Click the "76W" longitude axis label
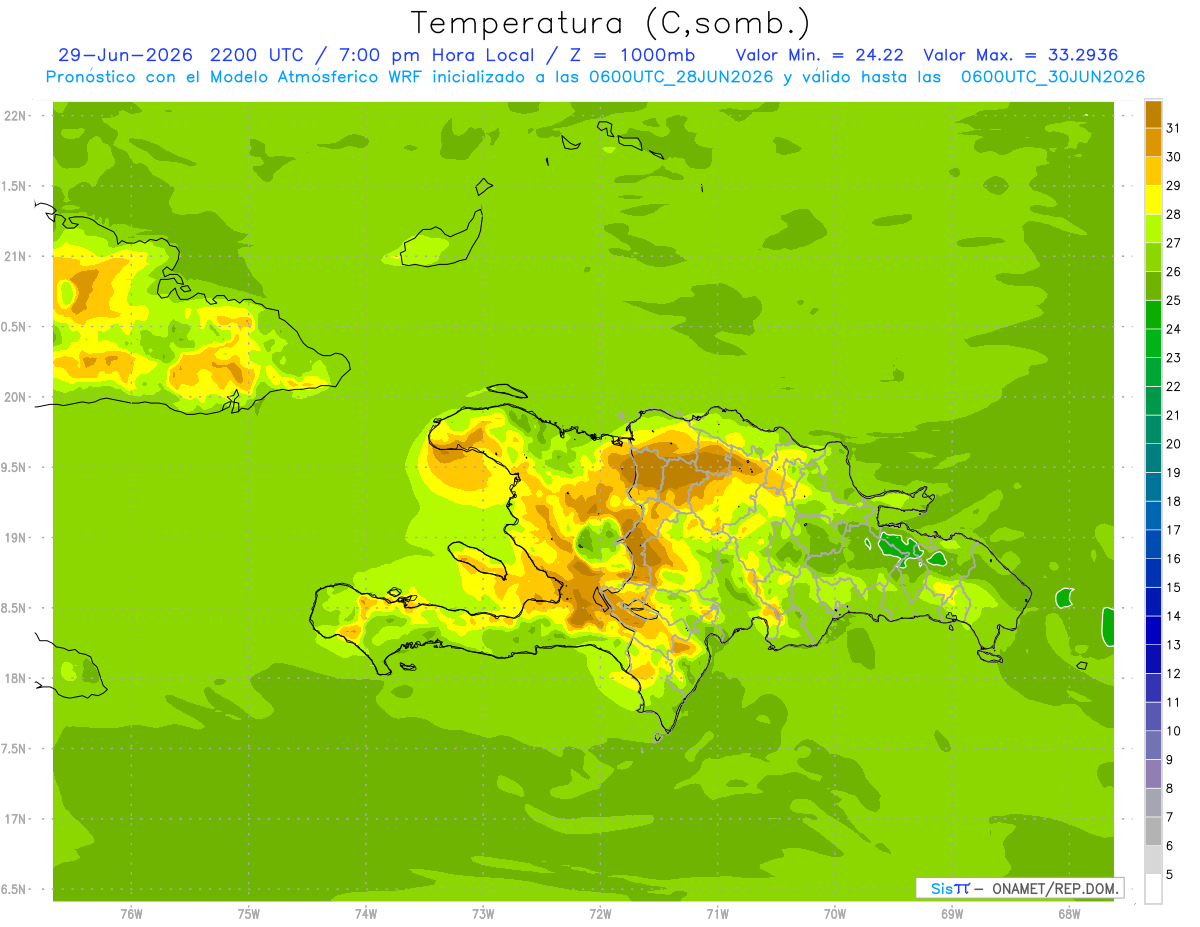Viewport: 1200px width, 927px height. pos(131,913)
